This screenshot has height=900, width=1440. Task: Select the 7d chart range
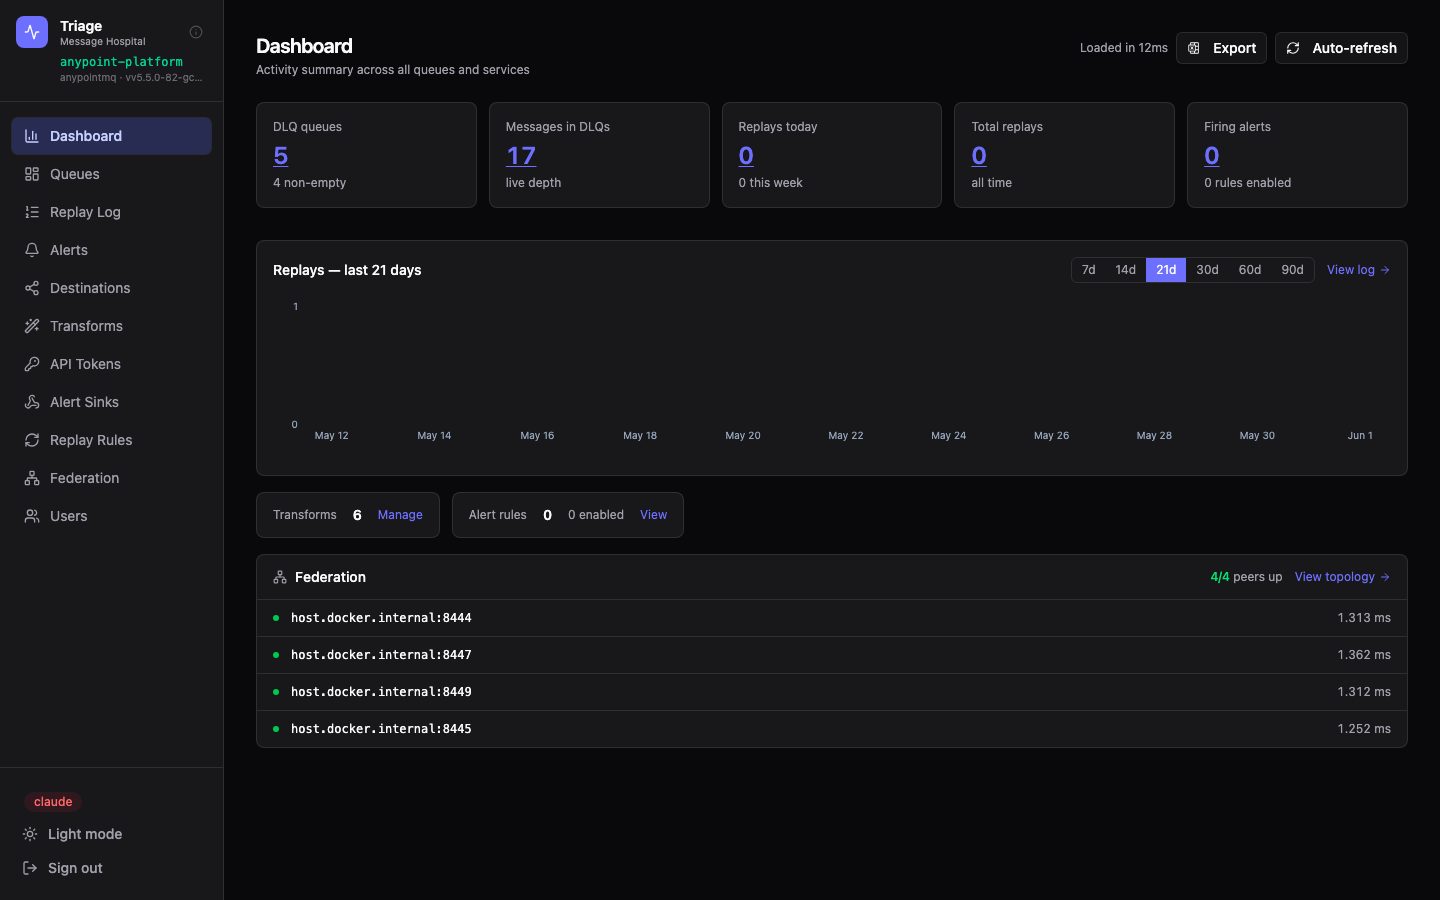click(x=1088, y=270)
